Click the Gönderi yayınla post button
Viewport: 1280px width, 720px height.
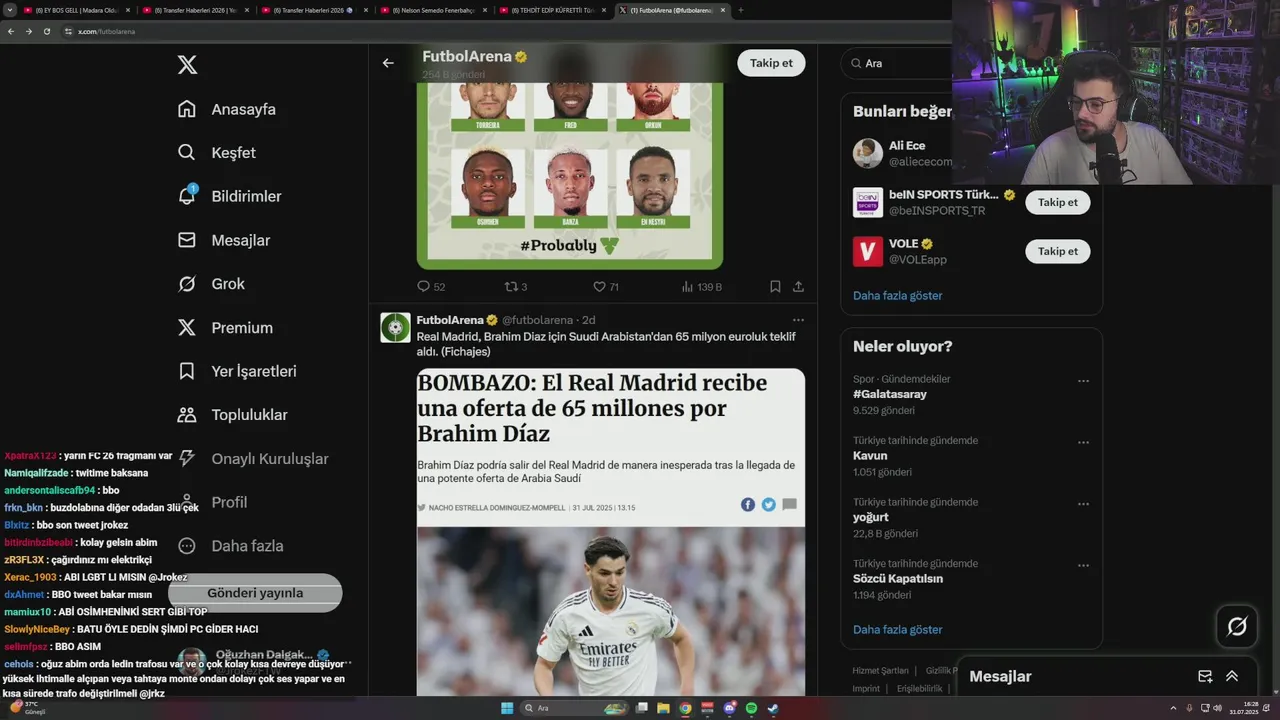[255, 593]
